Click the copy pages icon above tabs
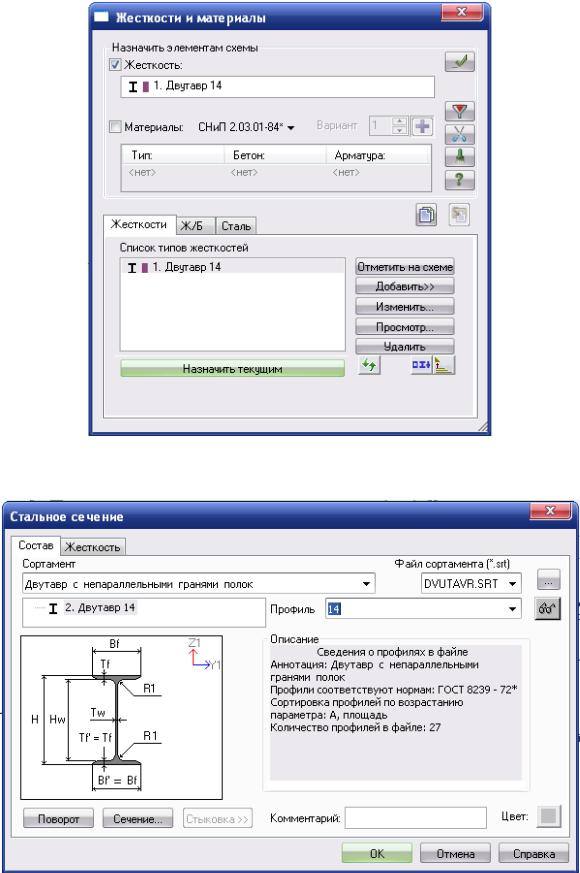The height and width of the screenshot is (873, 580). [x=426, y=214]
